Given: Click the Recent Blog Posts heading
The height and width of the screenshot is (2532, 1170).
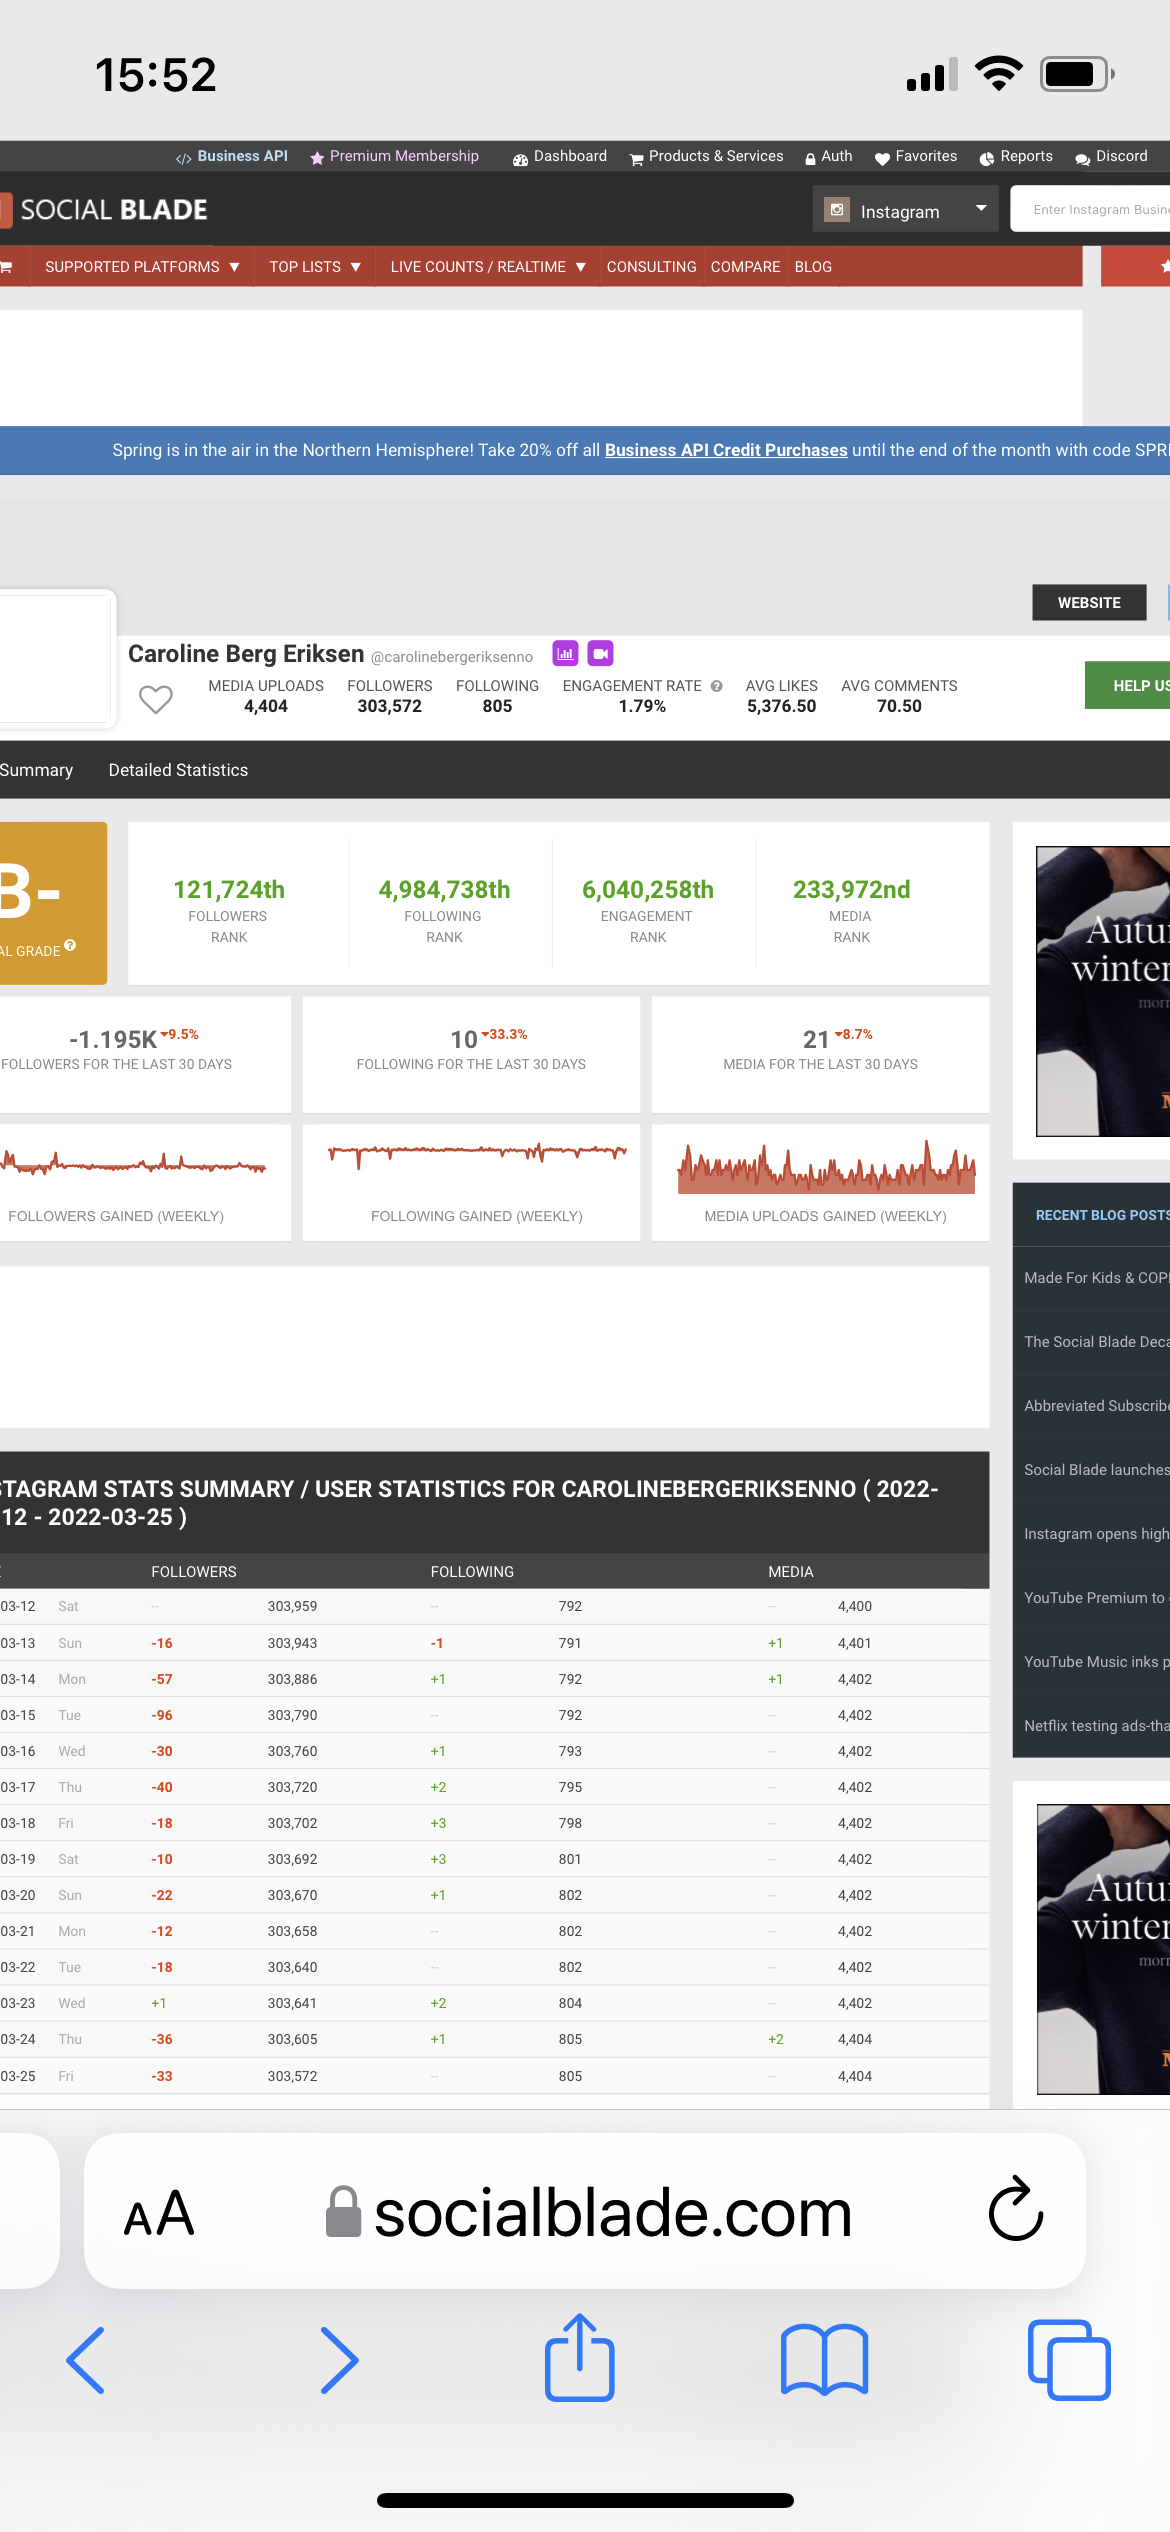Looking at the screenshot, I should (1103, 1215).
